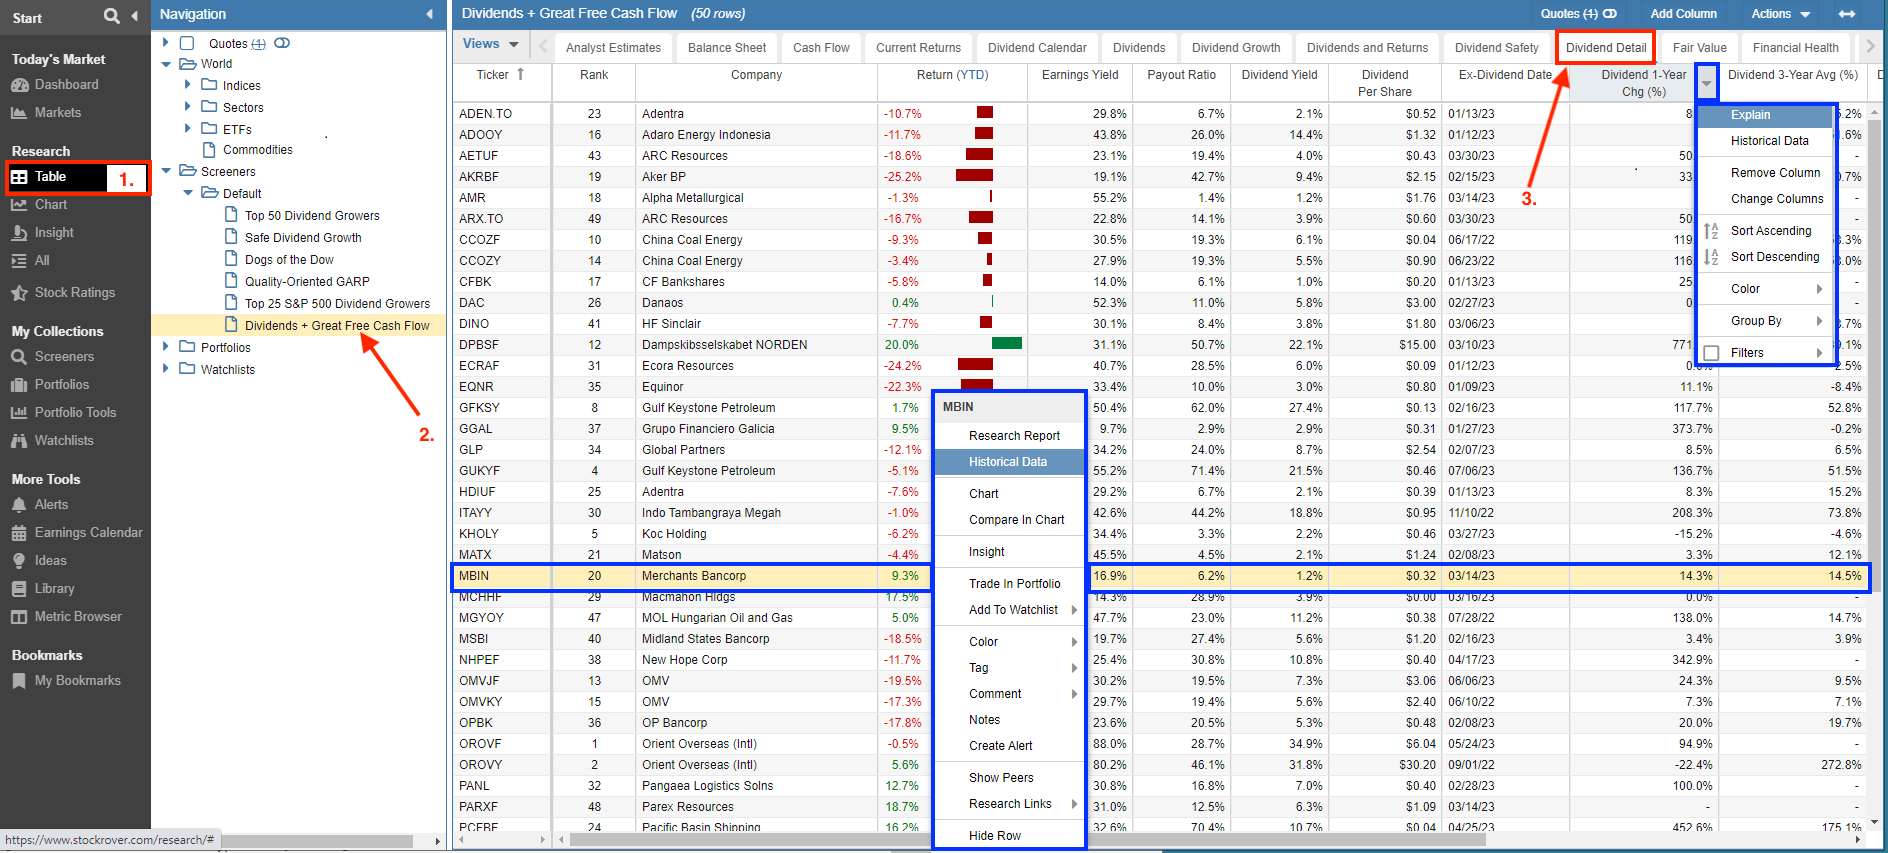Open the search magnifier in Start bar
Viewport: 1888px width, 853px height.
pyautogui.click(x=111, y=16)
